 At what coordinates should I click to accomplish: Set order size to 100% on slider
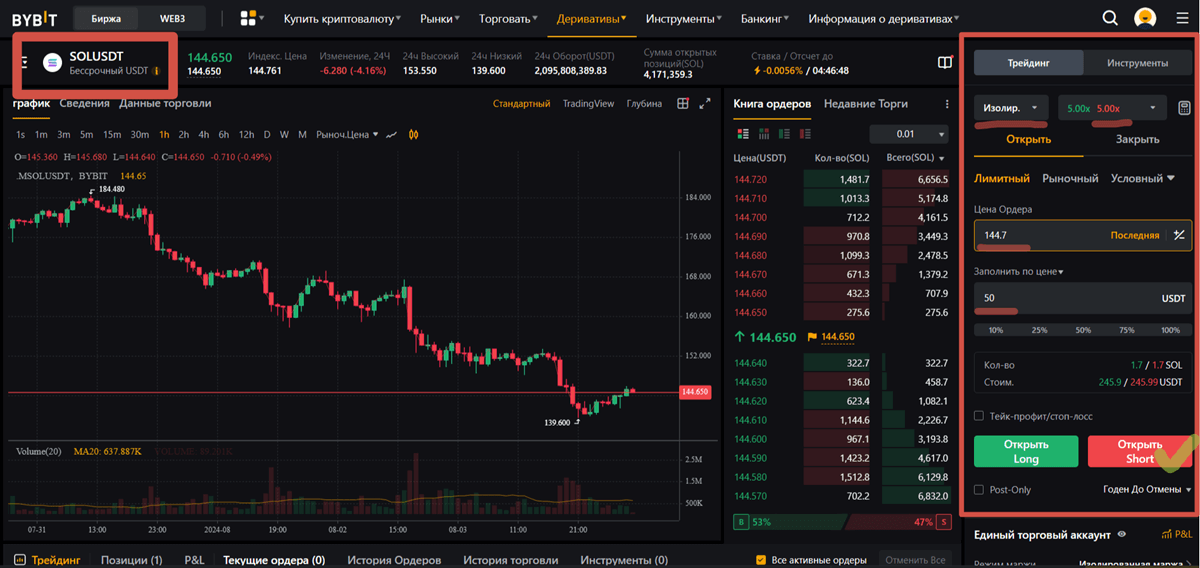(1170, 329)
